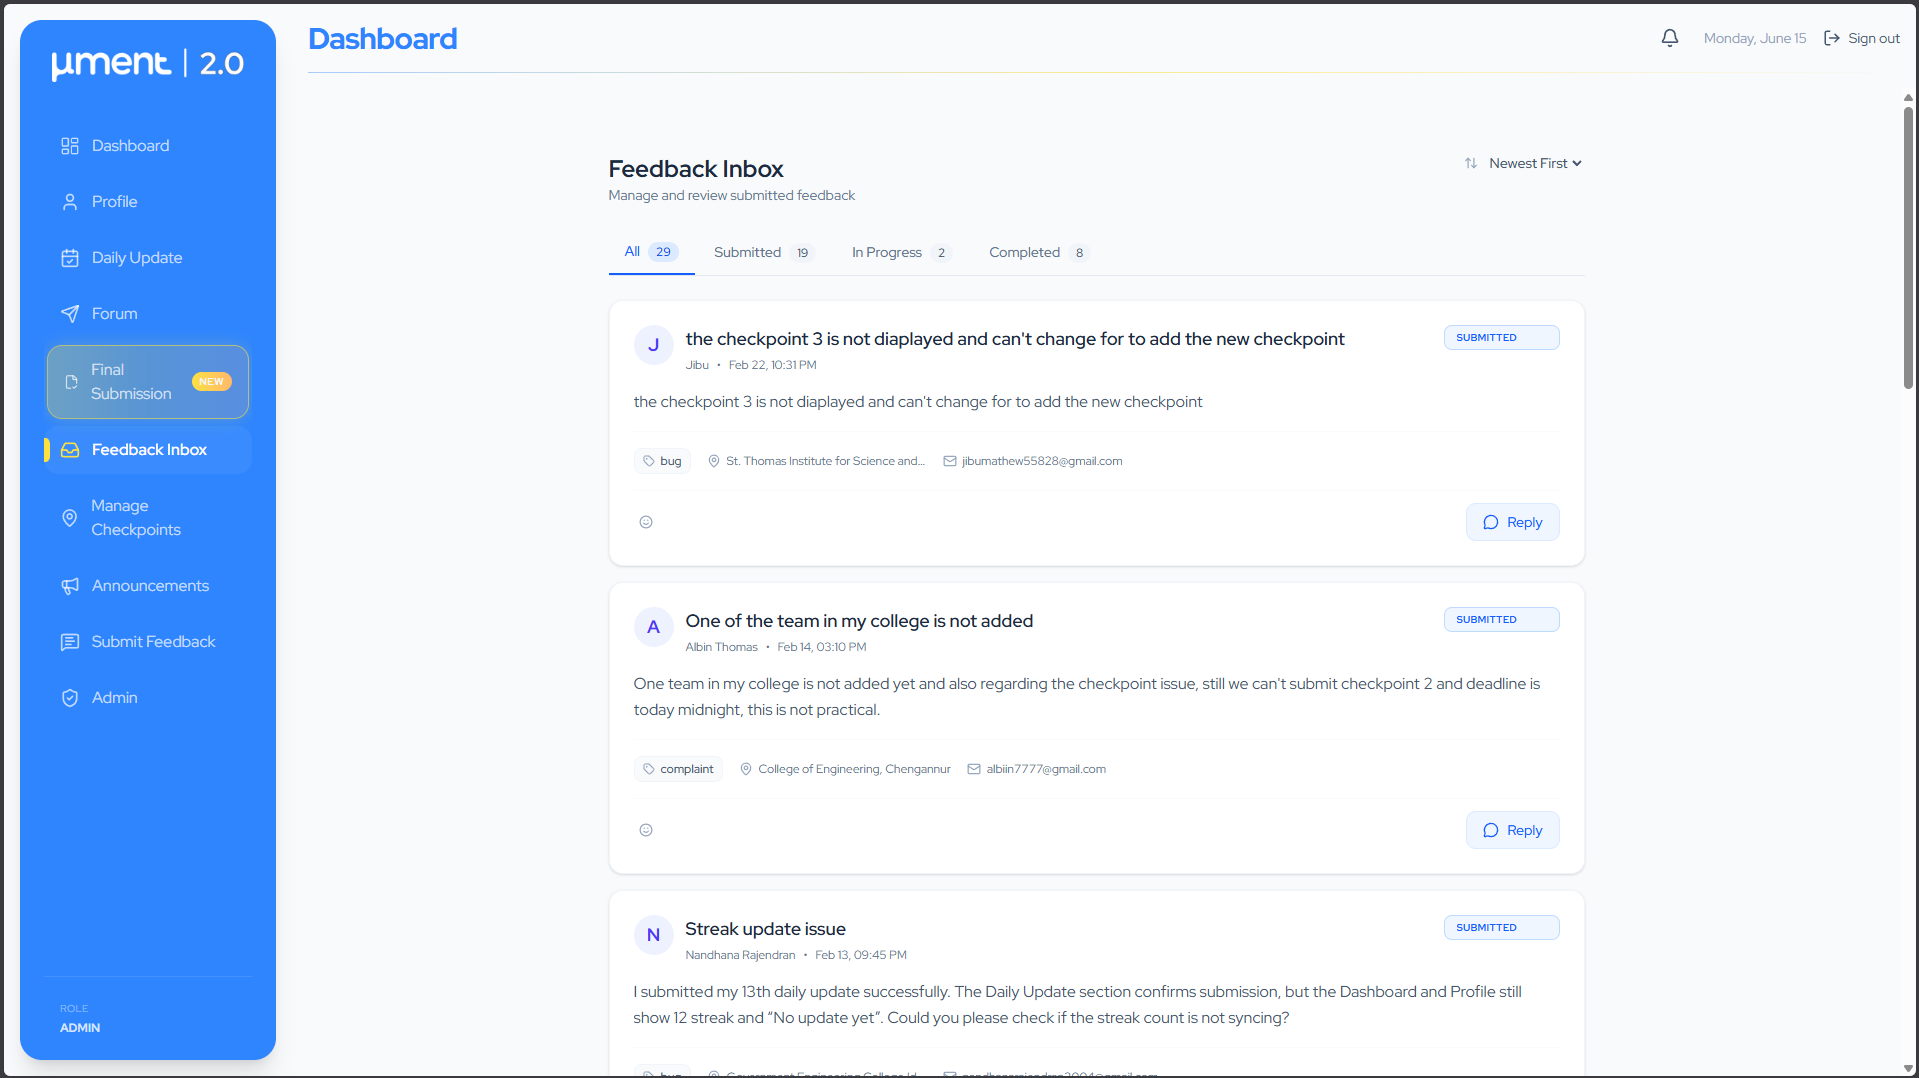The image size is (1919, 1078).
Task: Add emoji reaction to Albin Thomas's feedback
Action: pos(646,830)
